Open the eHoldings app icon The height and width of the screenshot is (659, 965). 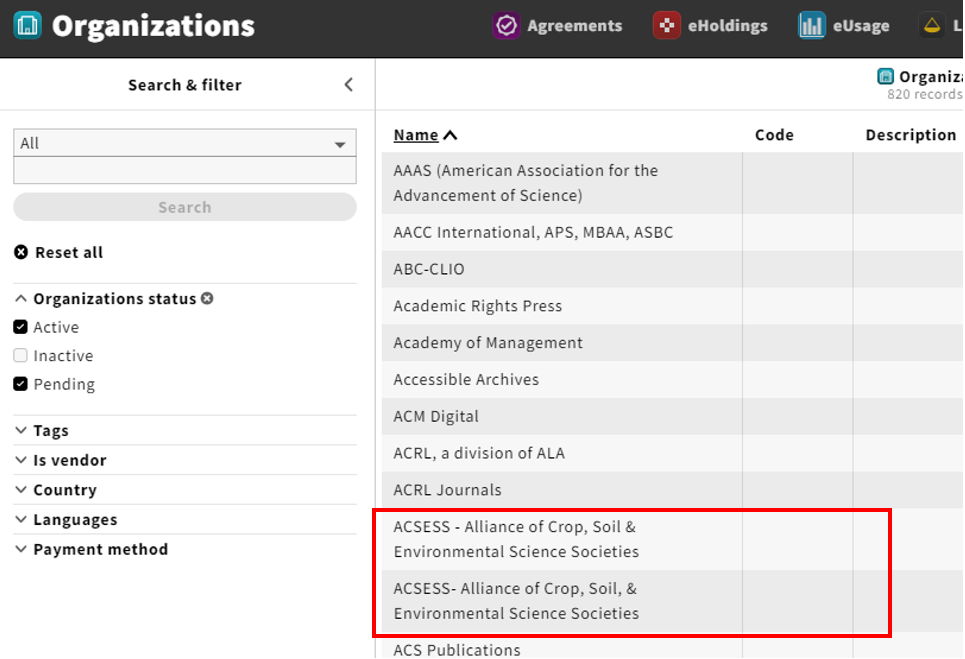667,25
